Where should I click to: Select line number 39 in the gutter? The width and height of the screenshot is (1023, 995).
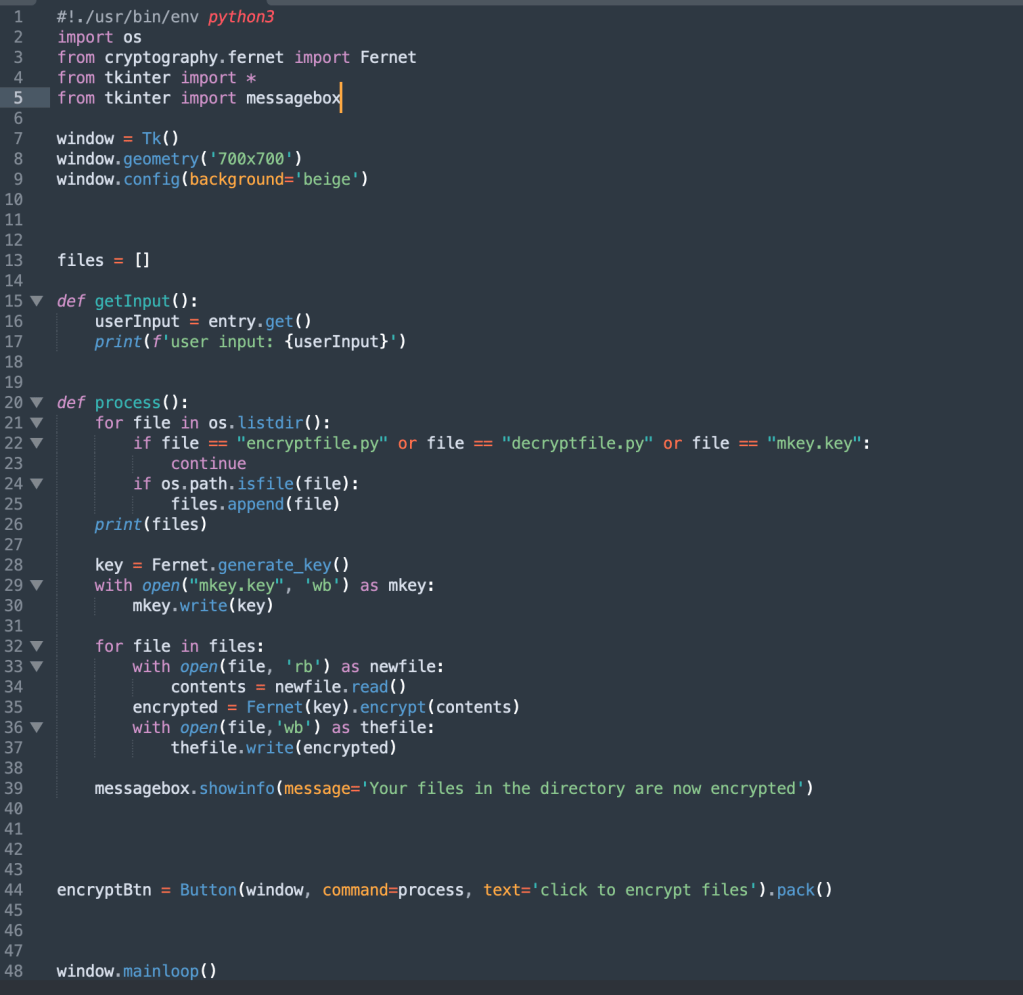13,788
